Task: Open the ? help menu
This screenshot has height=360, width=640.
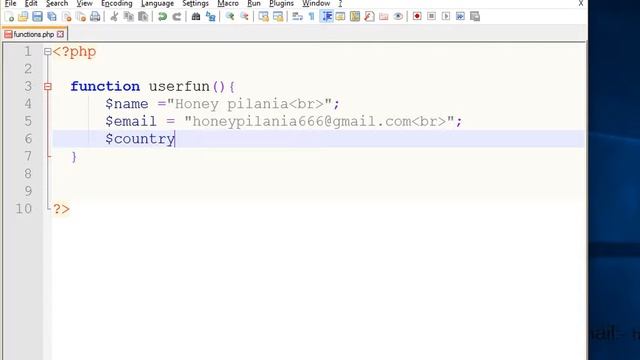Action: click(x=340, y=3)
